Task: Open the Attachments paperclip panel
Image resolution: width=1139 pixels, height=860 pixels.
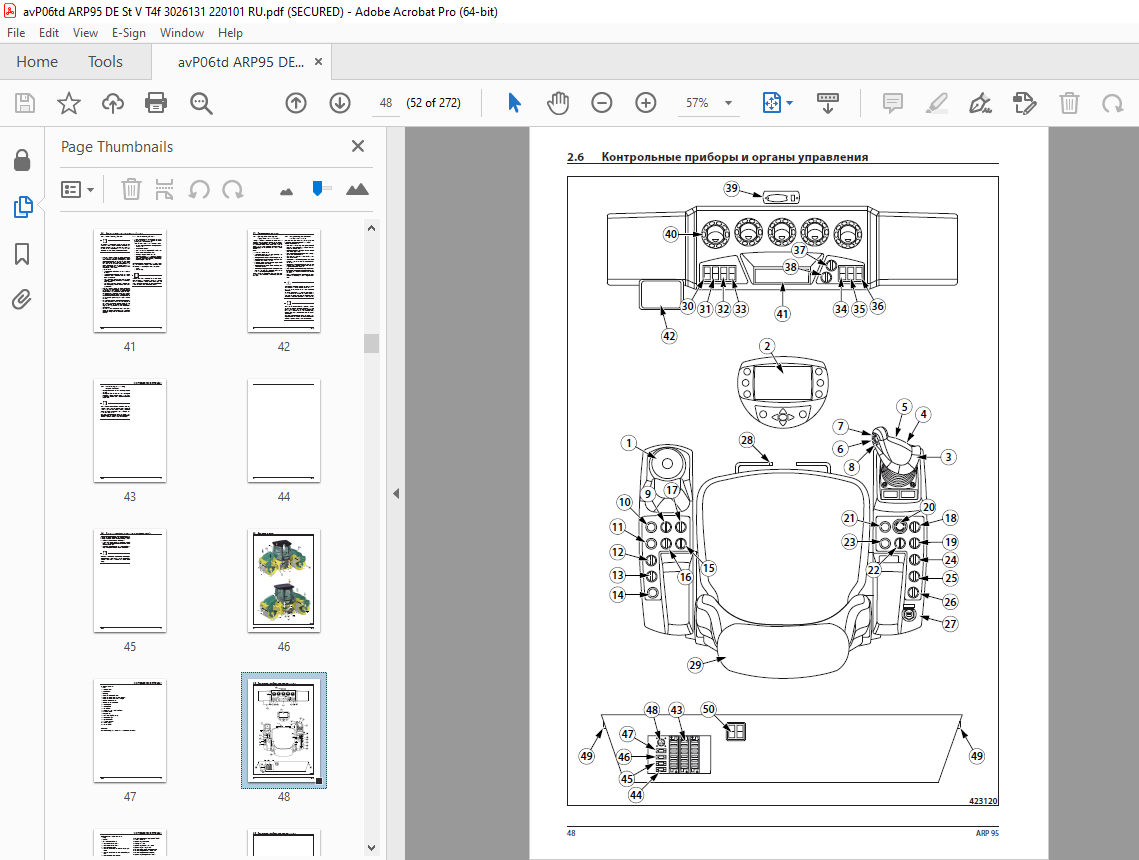Action: tap(23, 299)
